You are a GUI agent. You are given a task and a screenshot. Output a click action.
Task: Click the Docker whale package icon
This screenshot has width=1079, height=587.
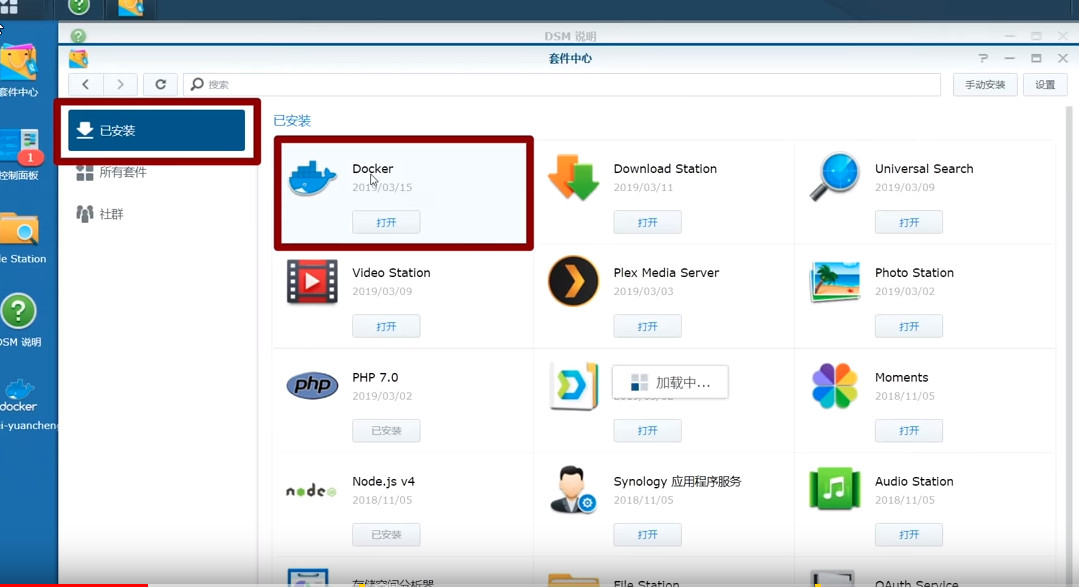coord(312,178)
